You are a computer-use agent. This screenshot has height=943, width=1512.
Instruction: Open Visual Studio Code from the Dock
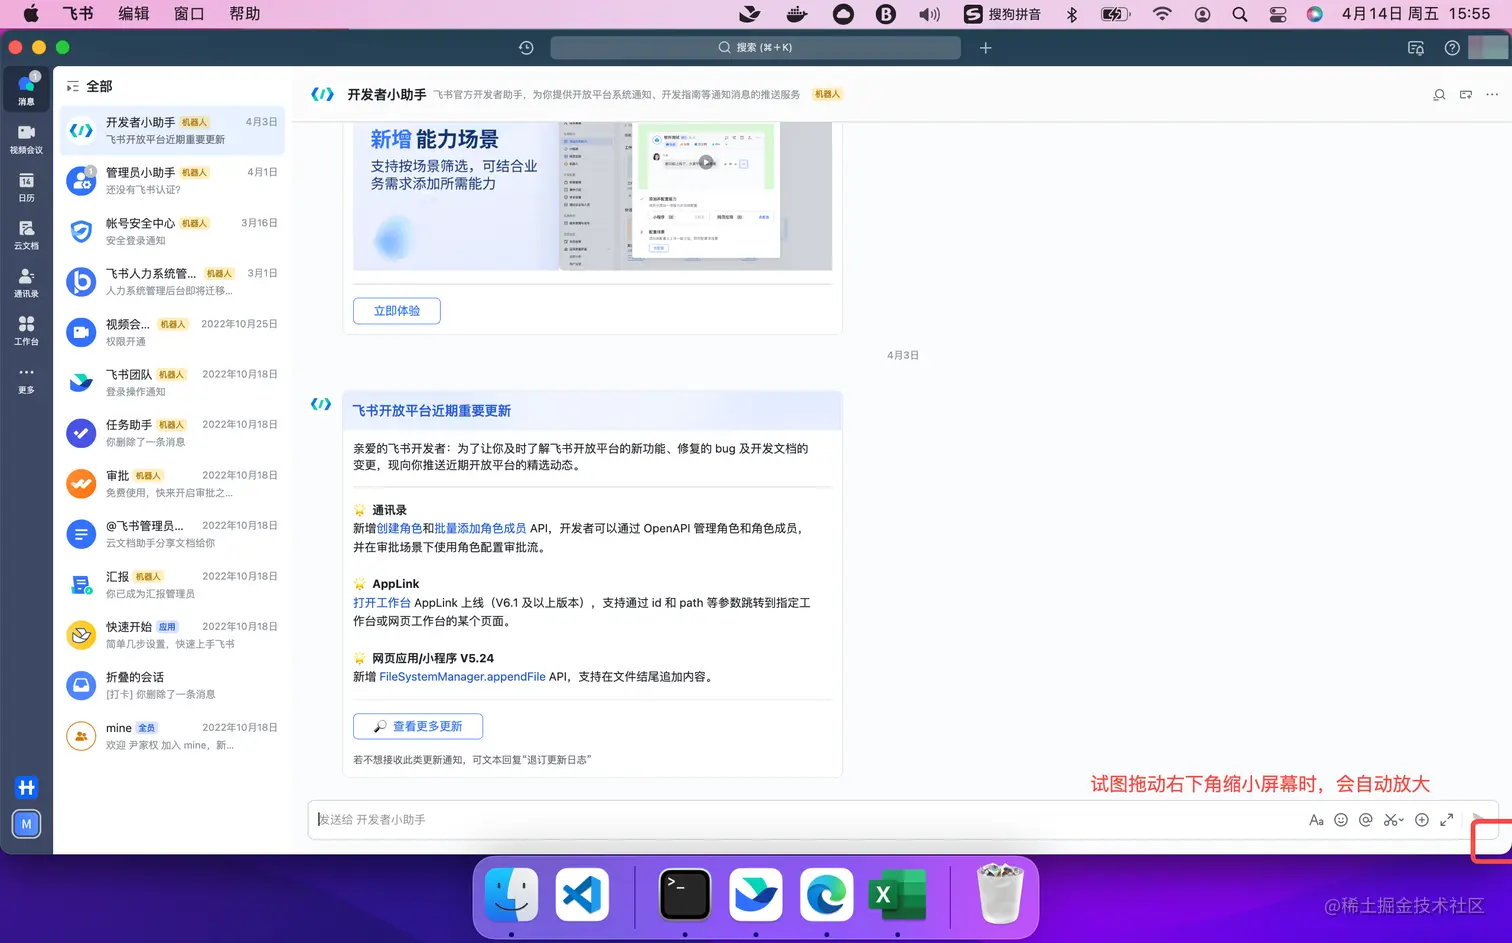click(x=582, y=894)
